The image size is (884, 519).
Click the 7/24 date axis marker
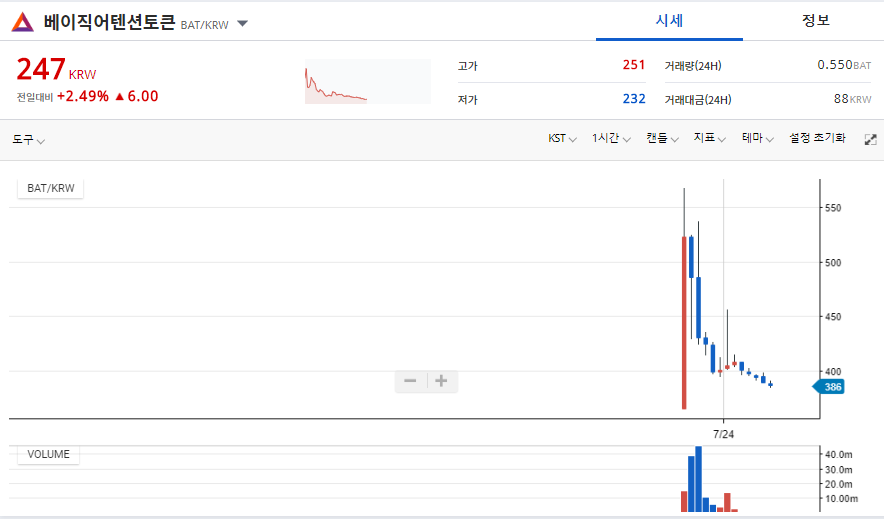tap(723, 434)
